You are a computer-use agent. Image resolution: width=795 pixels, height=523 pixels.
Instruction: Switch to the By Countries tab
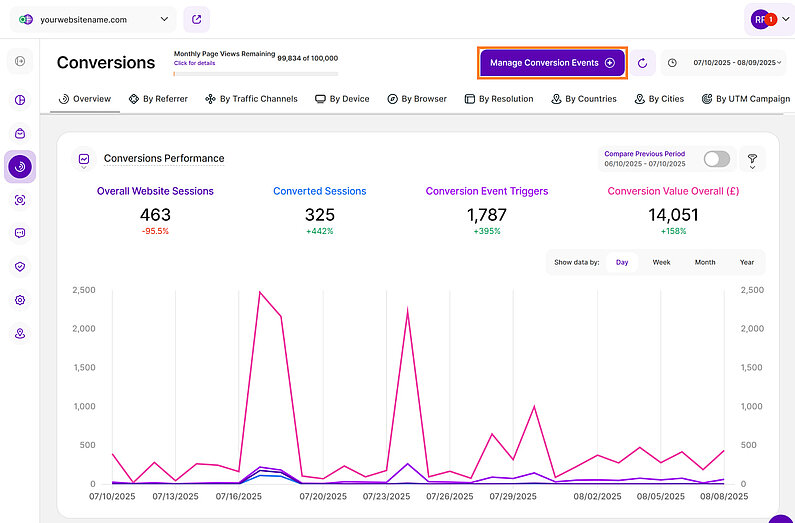coord(583,99)
